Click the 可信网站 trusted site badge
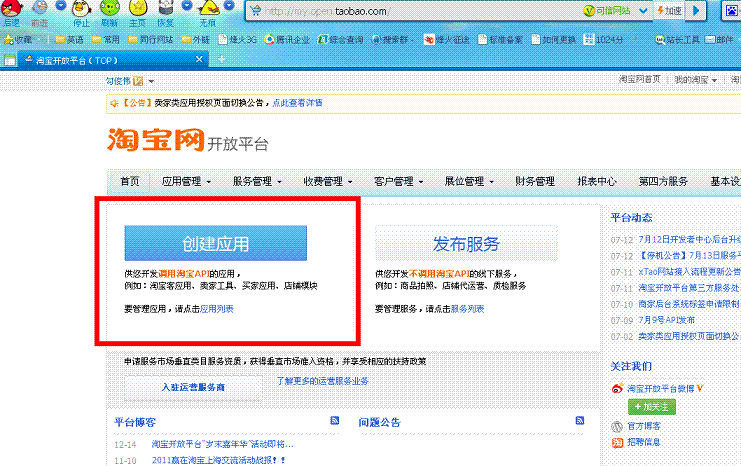The width and height of the screenshot is (741, 466). coord(607,11)
